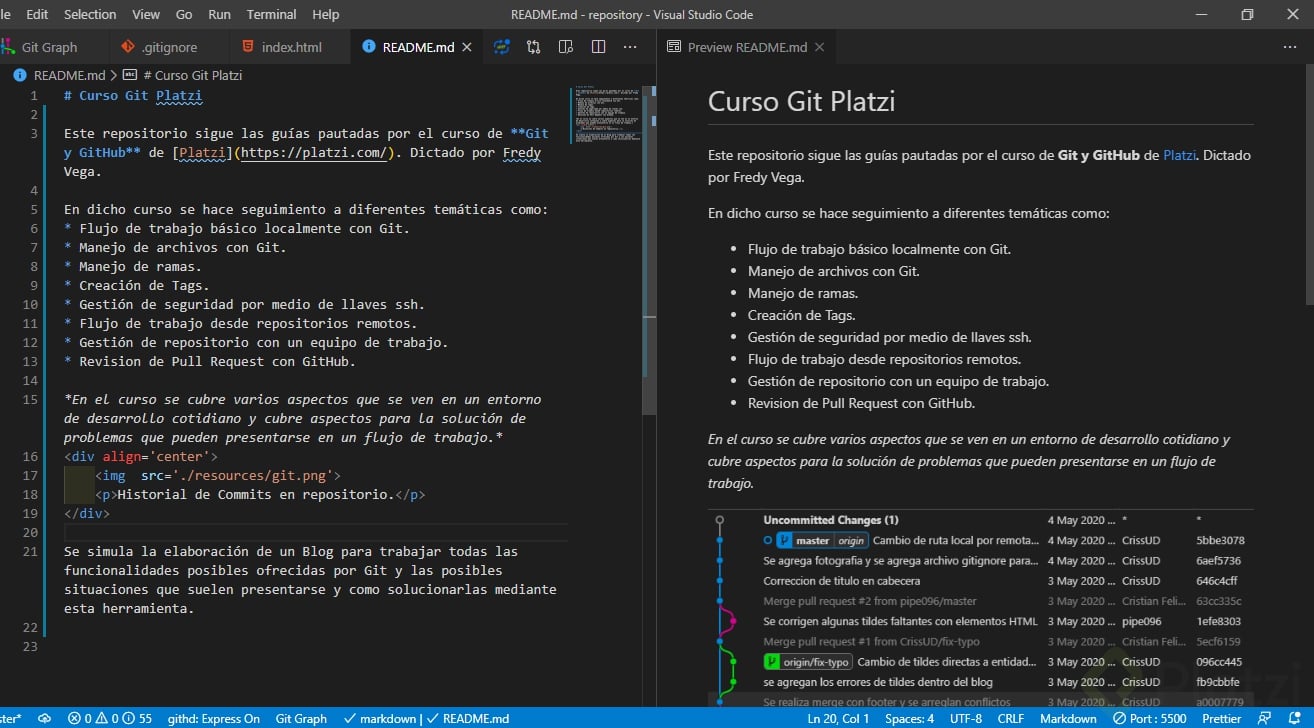This screenshot has height=728, width=1314.
Task: Click the Prettier status bar item
Action: pos(1221,718)
